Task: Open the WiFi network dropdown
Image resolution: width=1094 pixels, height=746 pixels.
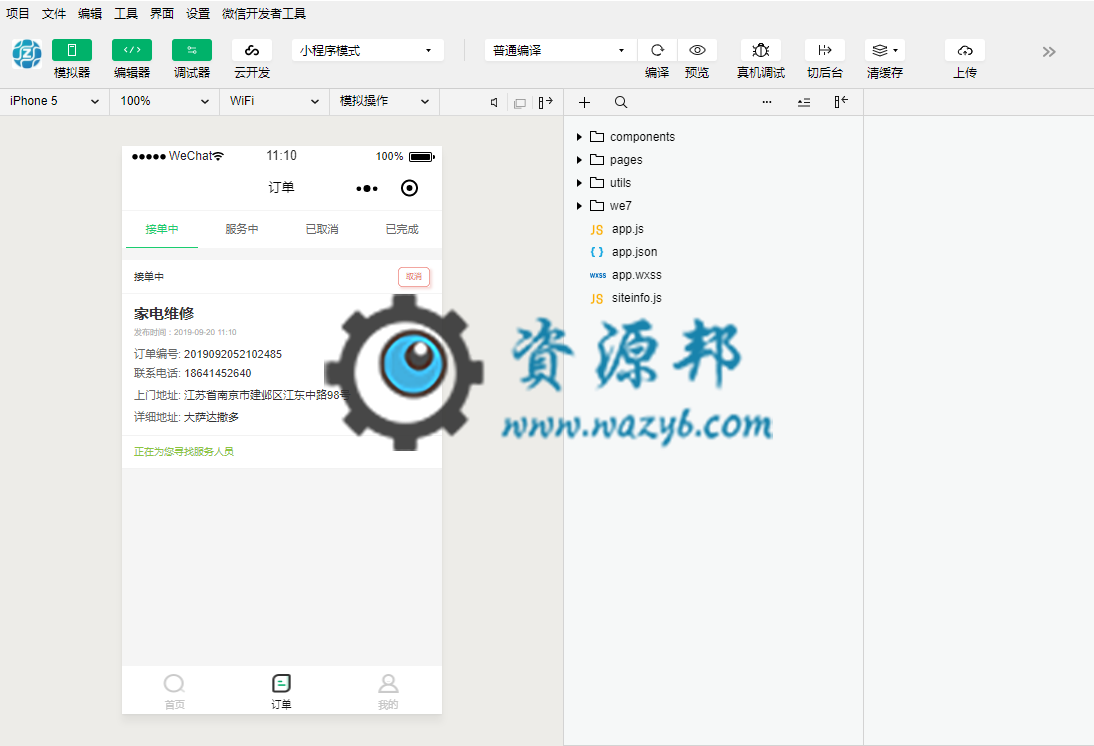Action: tap(274, 101)
